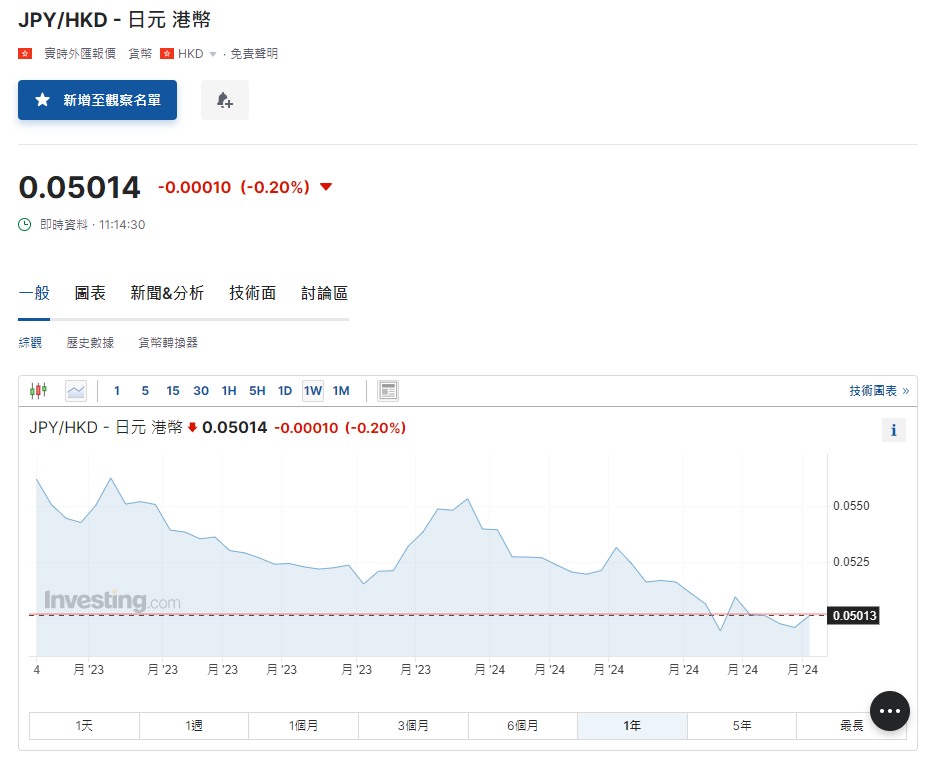Open the 技術圖表 link
The image size is (934, 769).
click(x=874, y=390)
